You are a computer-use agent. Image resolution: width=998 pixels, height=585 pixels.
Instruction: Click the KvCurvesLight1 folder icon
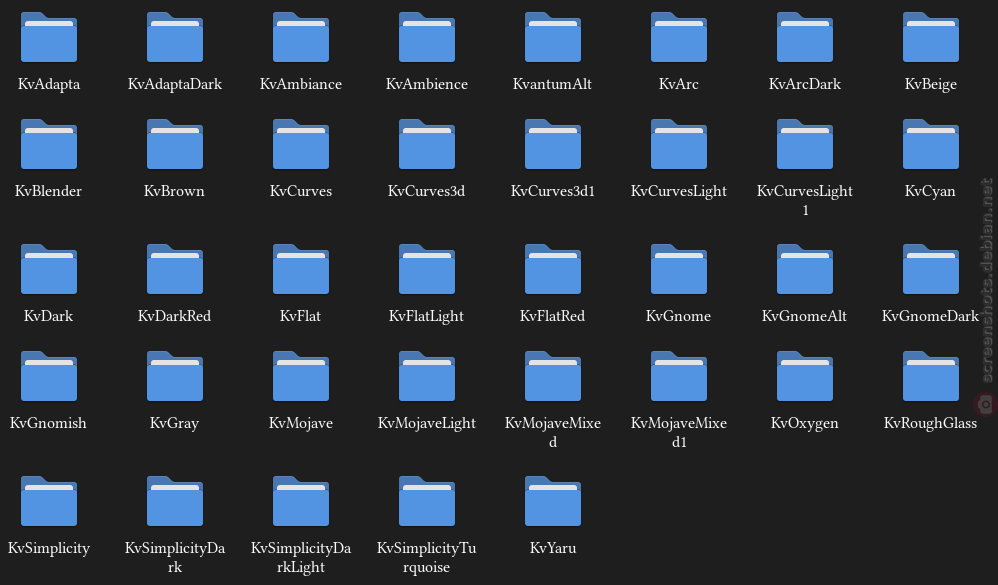point(805,144)
